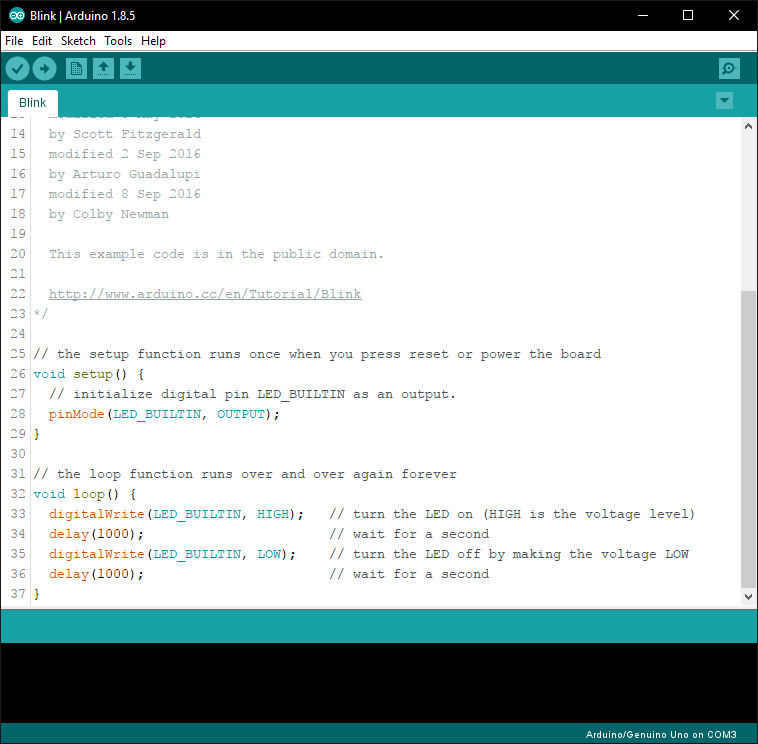Click 'by Colby Newman' comment line

coord(109,214)
